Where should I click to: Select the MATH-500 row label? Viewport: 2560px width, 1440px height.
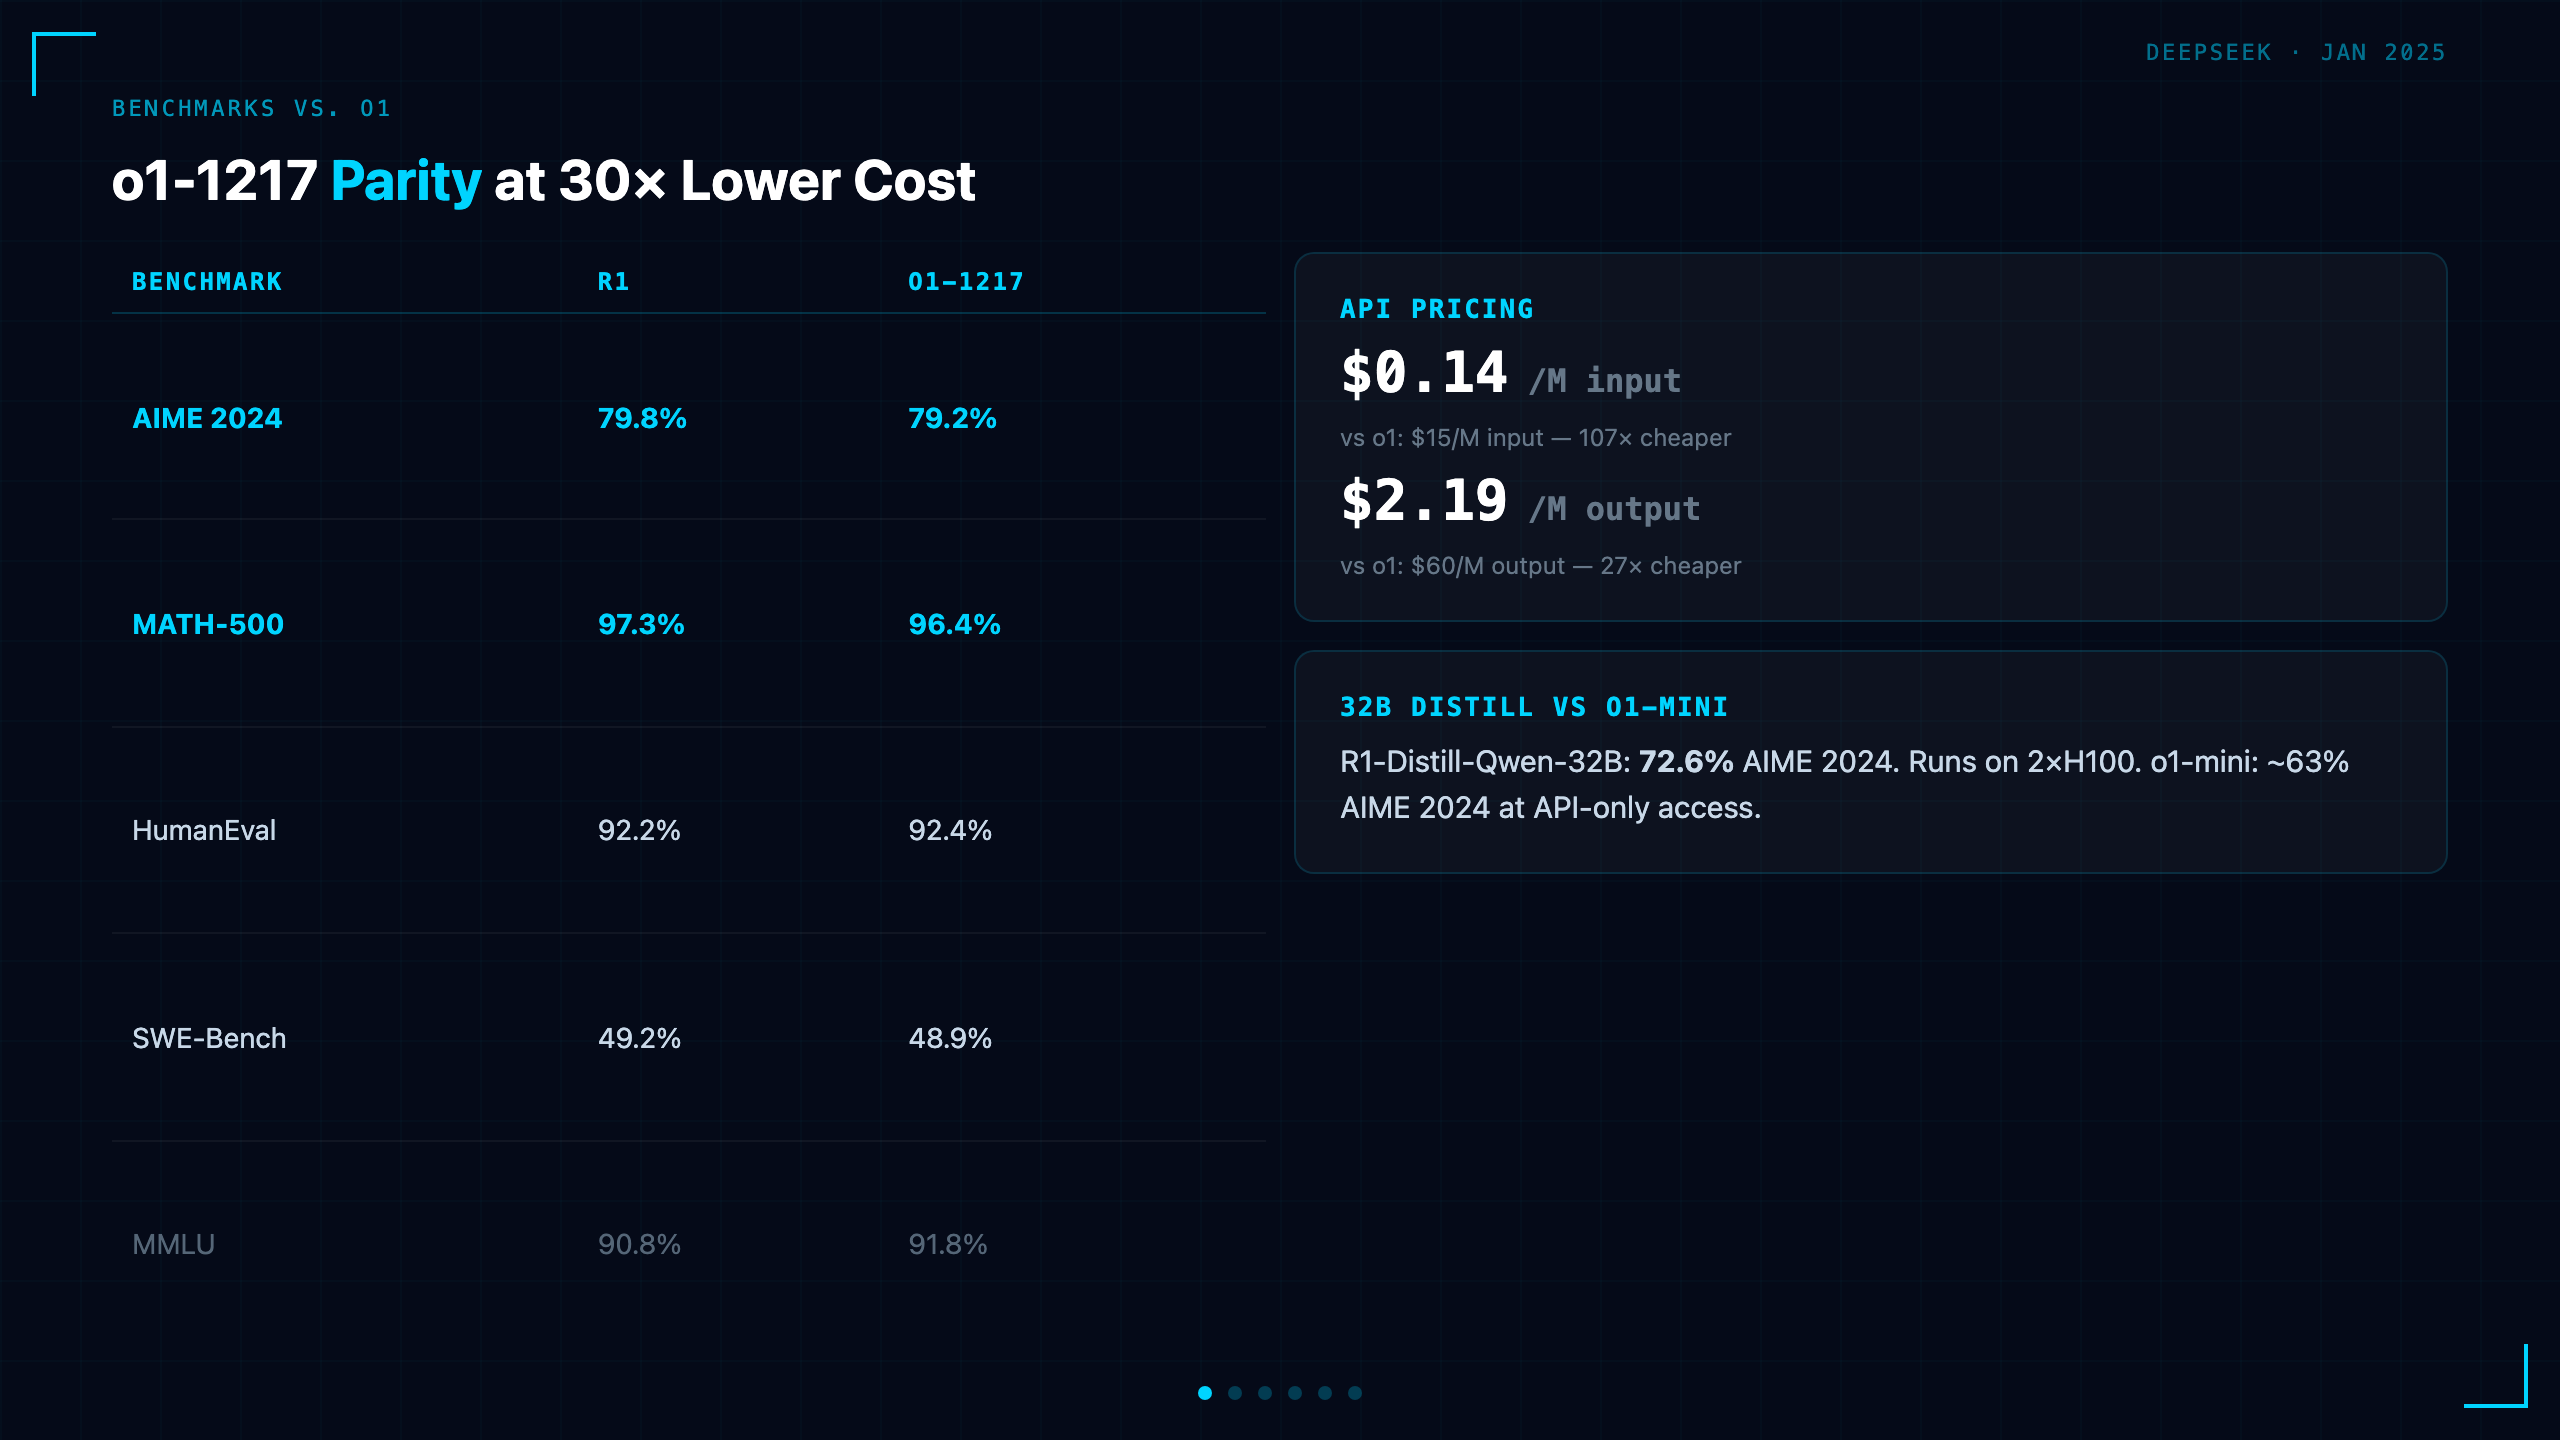208,624
